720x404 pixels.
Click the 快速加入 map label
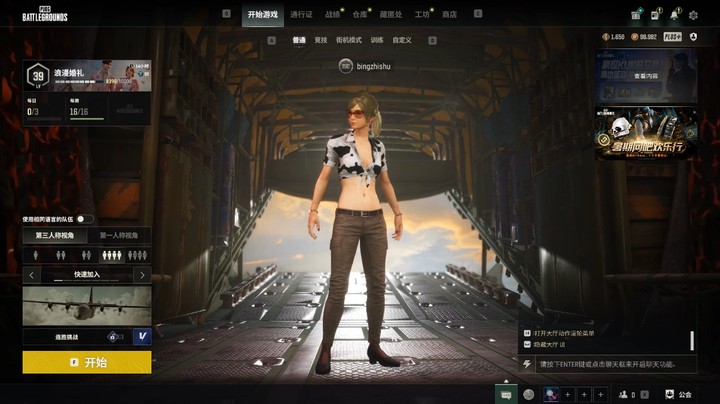(87, 275)
